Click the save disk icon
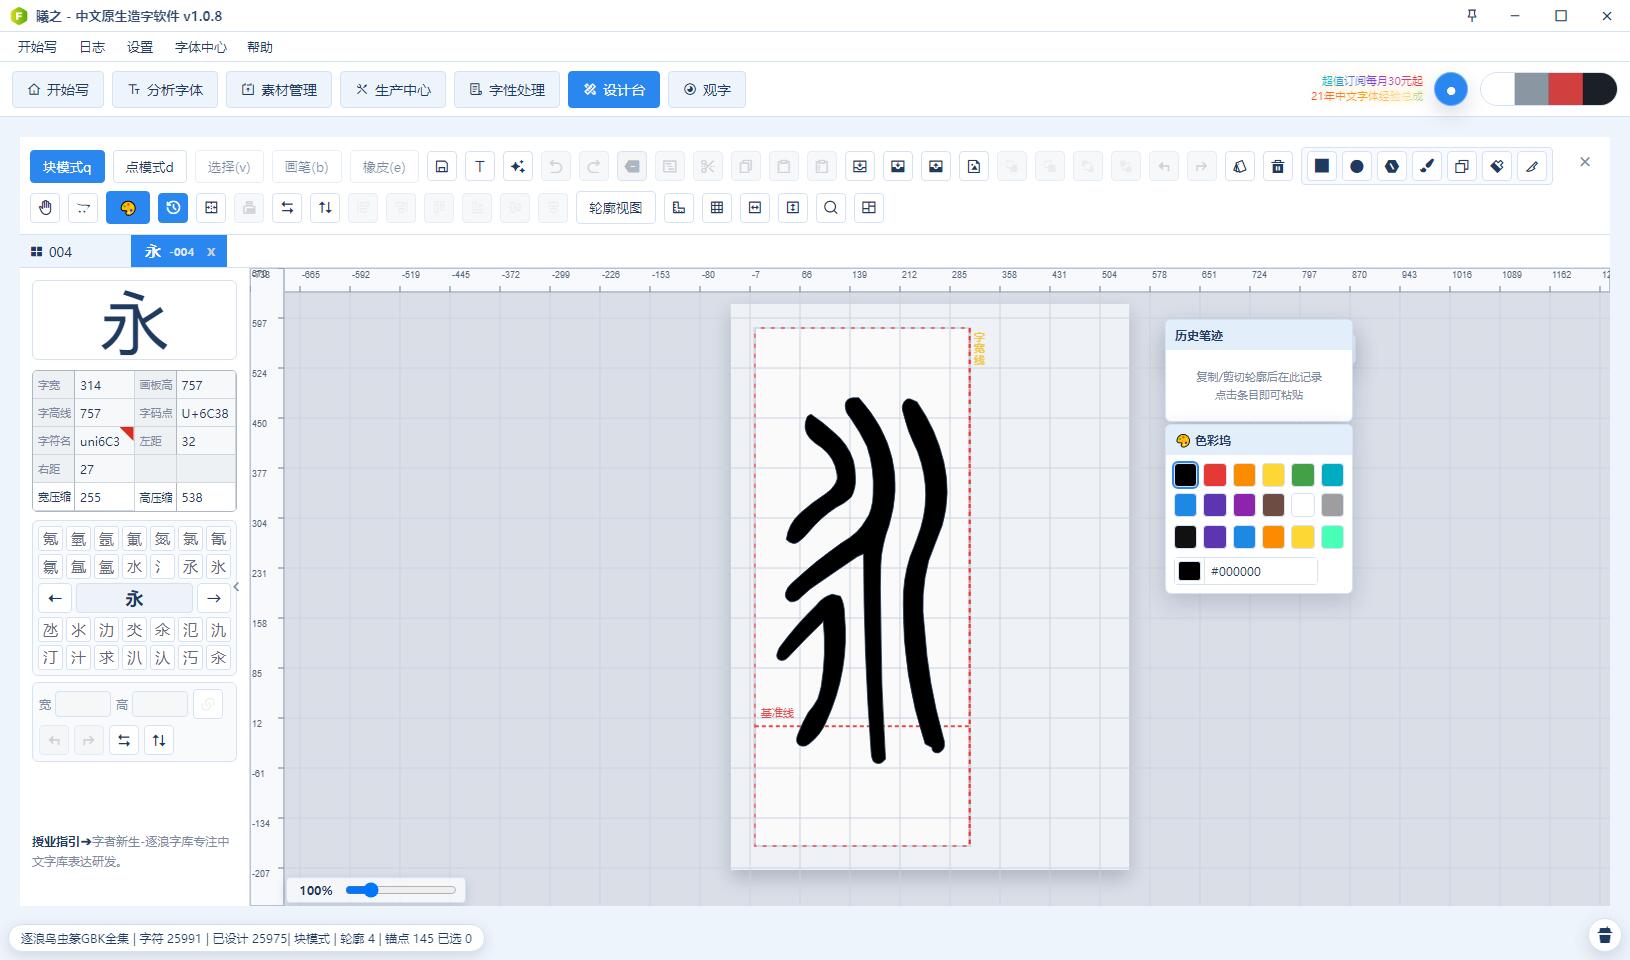 click(442, 167)
